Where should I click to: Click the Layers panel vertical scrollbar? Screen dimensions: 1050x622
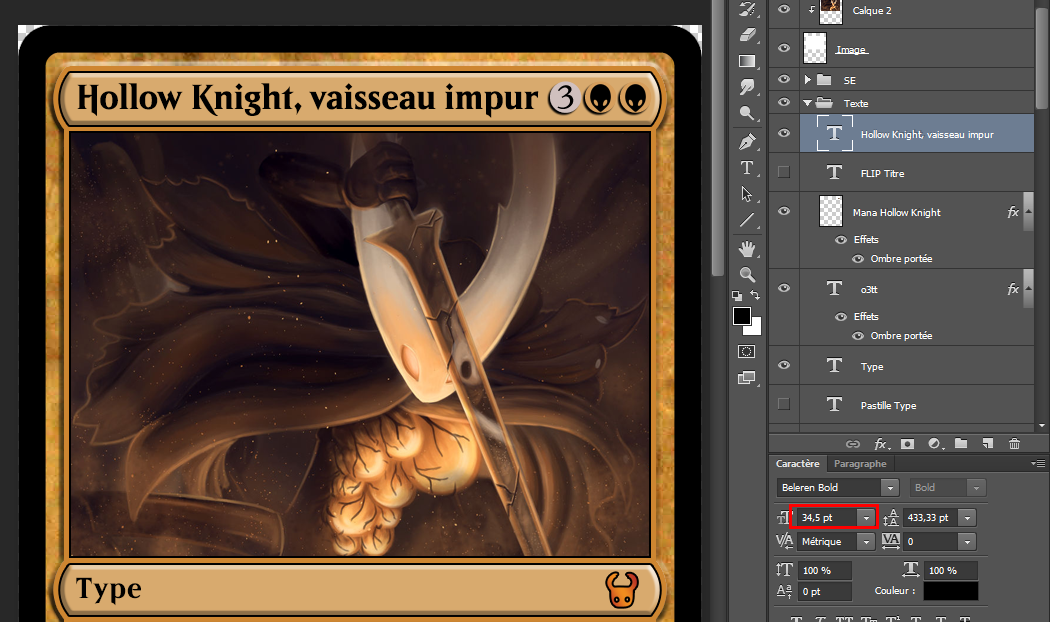click(1041, 57)
